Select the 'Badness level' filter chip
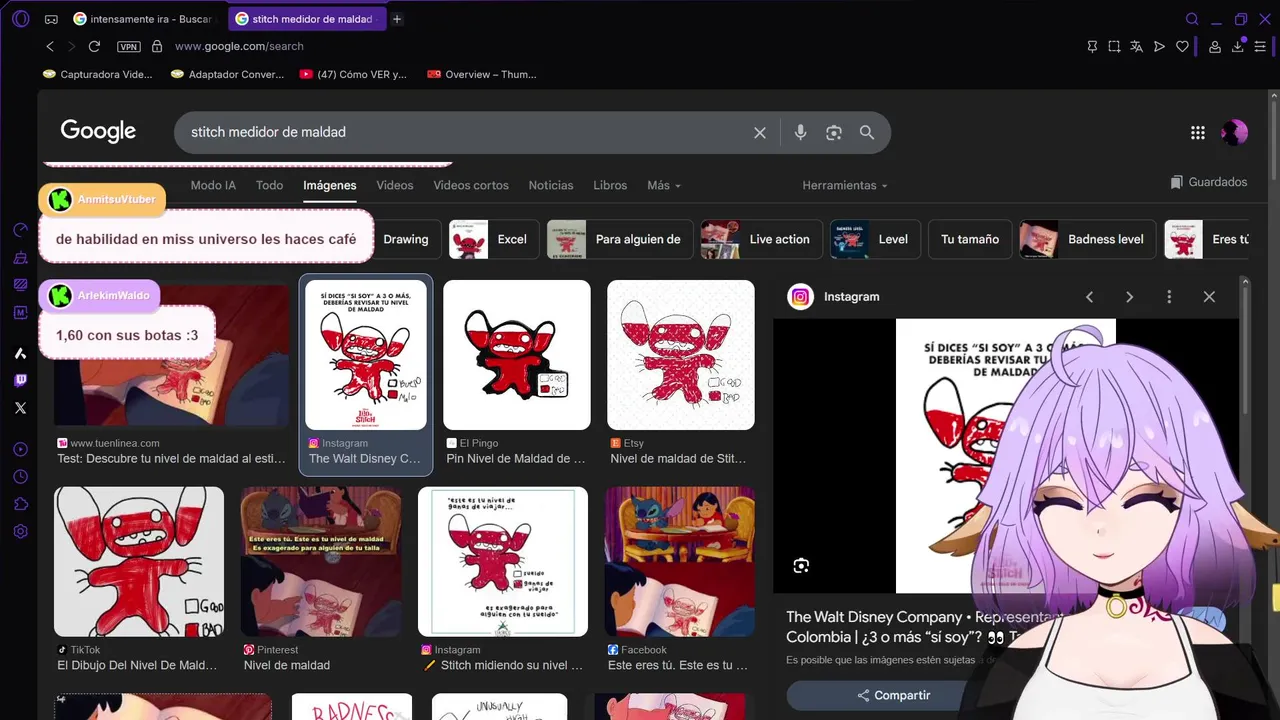Screen dimensions: 1280x720 pos(1088,239)
